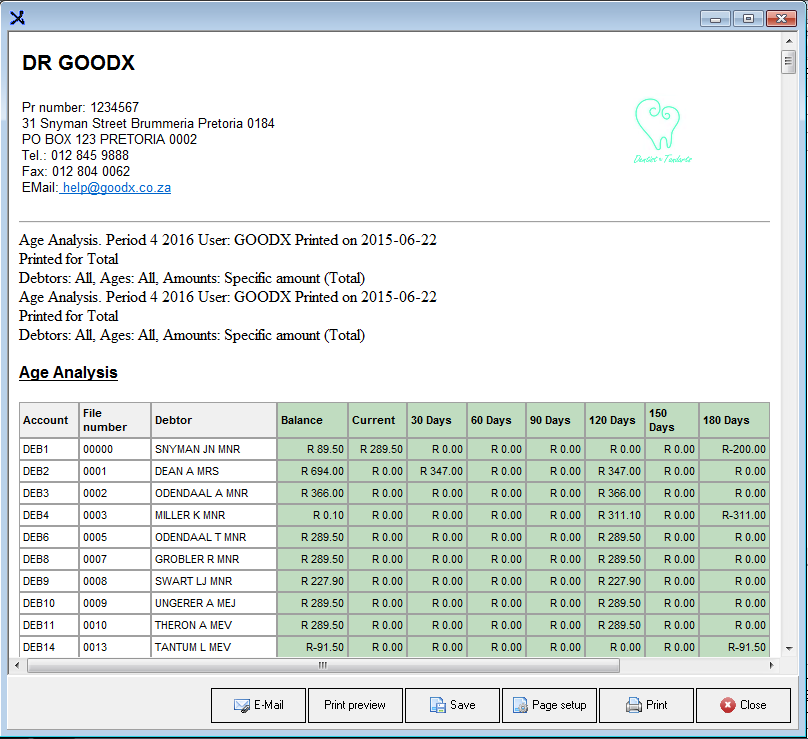The width and height of the screenshot is (808, 739).
Task: Open Page setup dialog
Action: 548,705
